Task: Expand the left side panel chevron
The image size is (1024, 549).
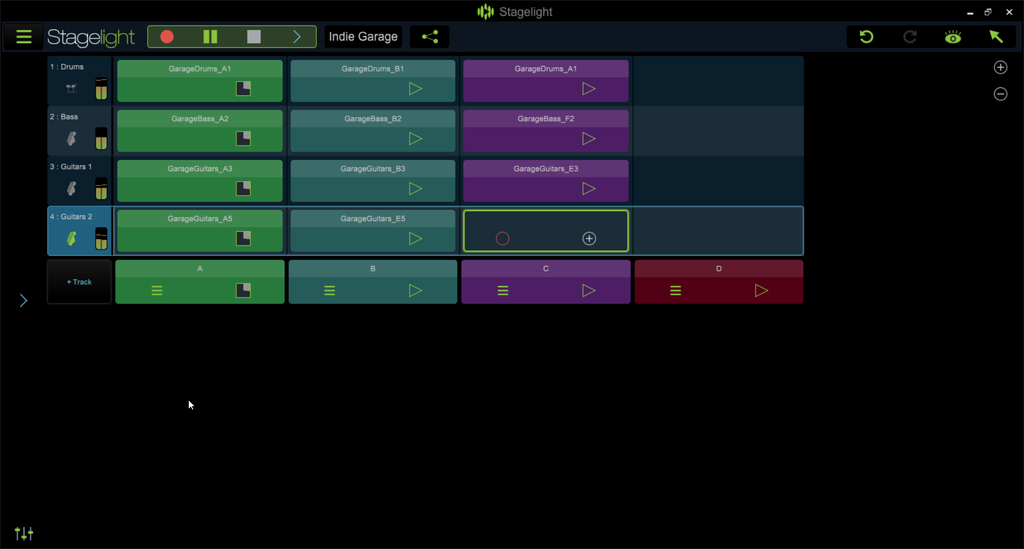Action: click(24, 300)
